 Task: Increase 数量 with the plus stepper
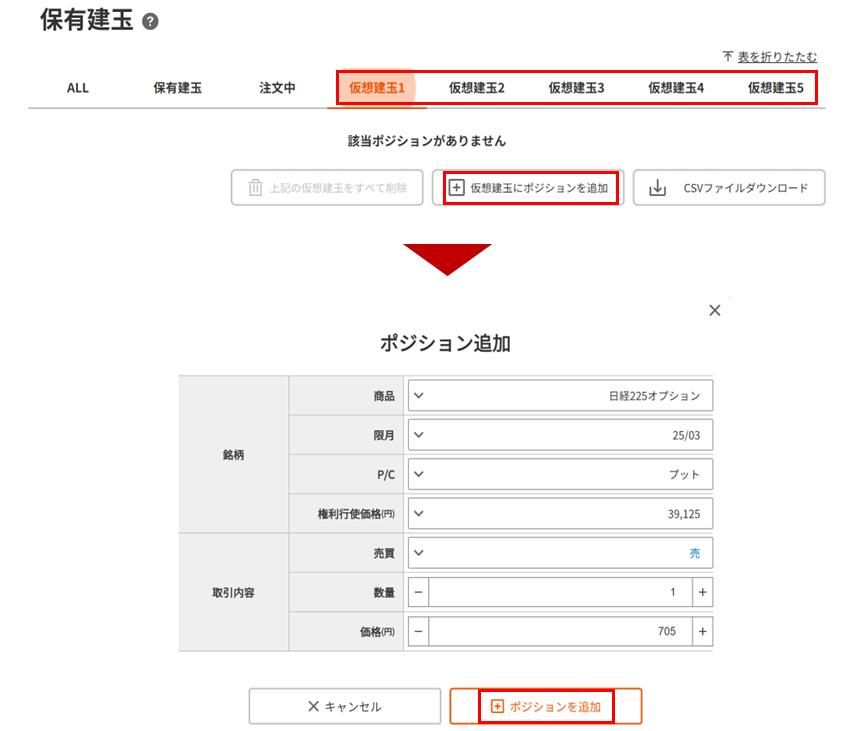pyautogui.click(x=703, y=592)
